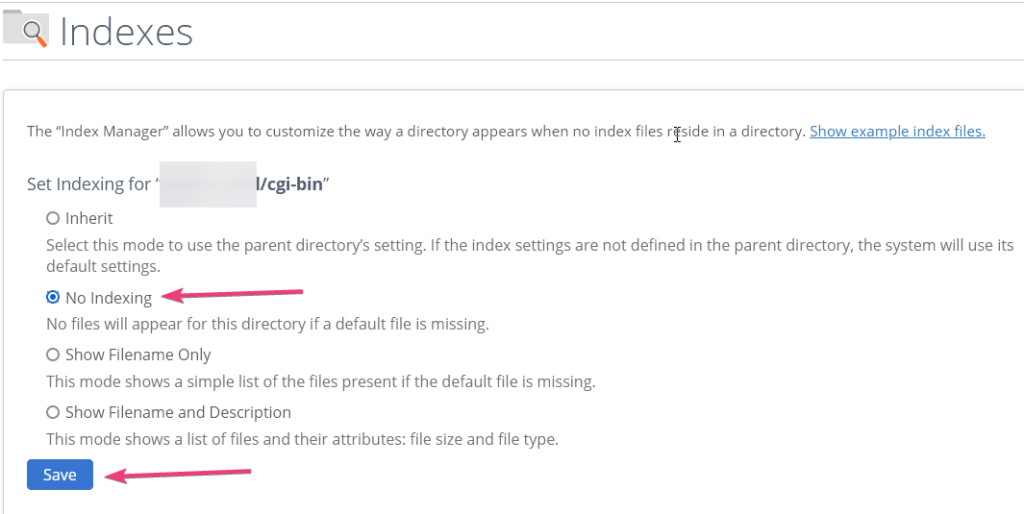Click the Indexes folder magnifier icon
This screenshot has width=1024, height=514.
click(25, 29)
